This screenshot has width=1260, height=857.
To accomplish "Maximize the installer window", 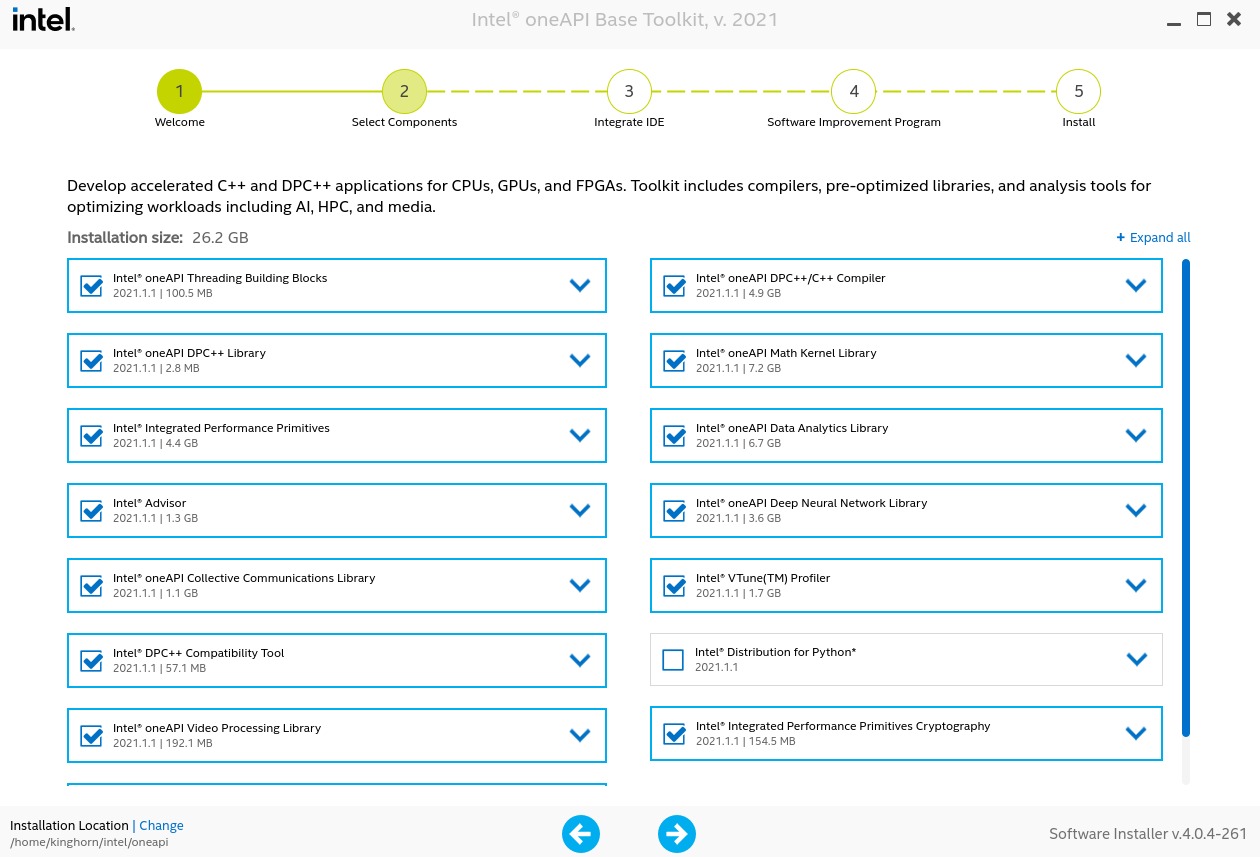I will [x=1204, y=19].
